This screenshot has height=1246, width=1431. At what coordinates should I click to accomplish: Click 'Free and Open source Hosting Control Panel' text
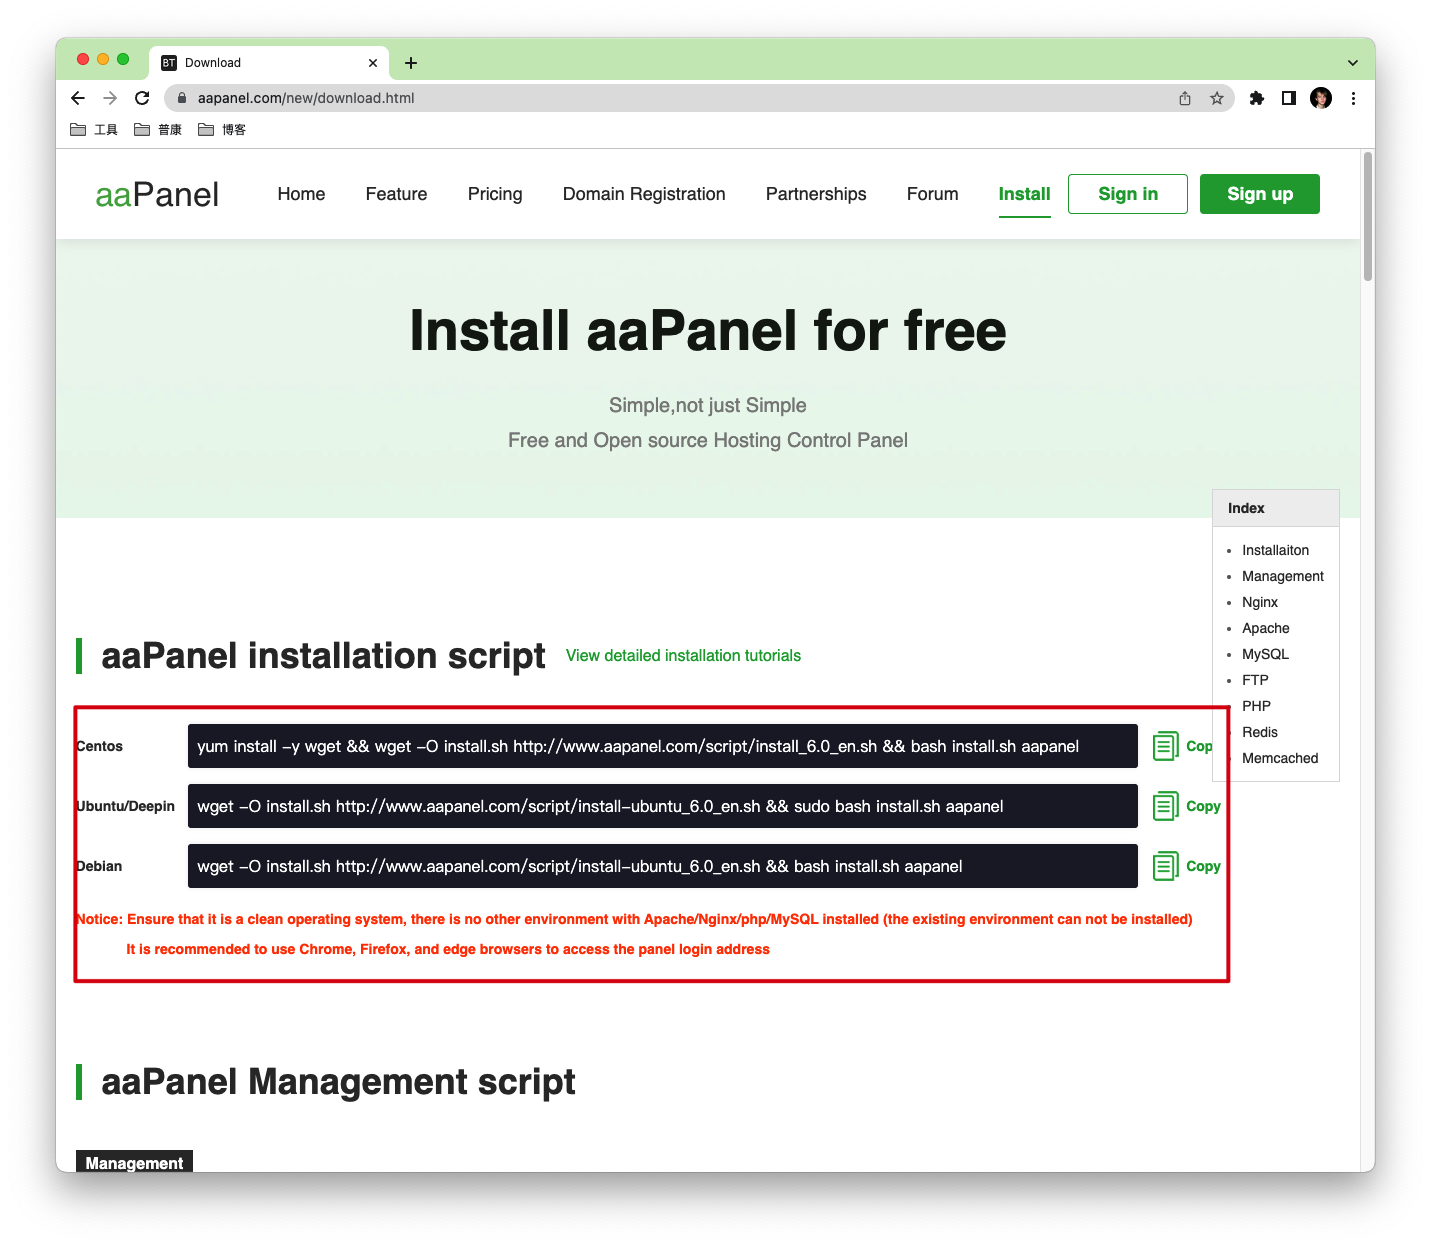click(708, 440)
